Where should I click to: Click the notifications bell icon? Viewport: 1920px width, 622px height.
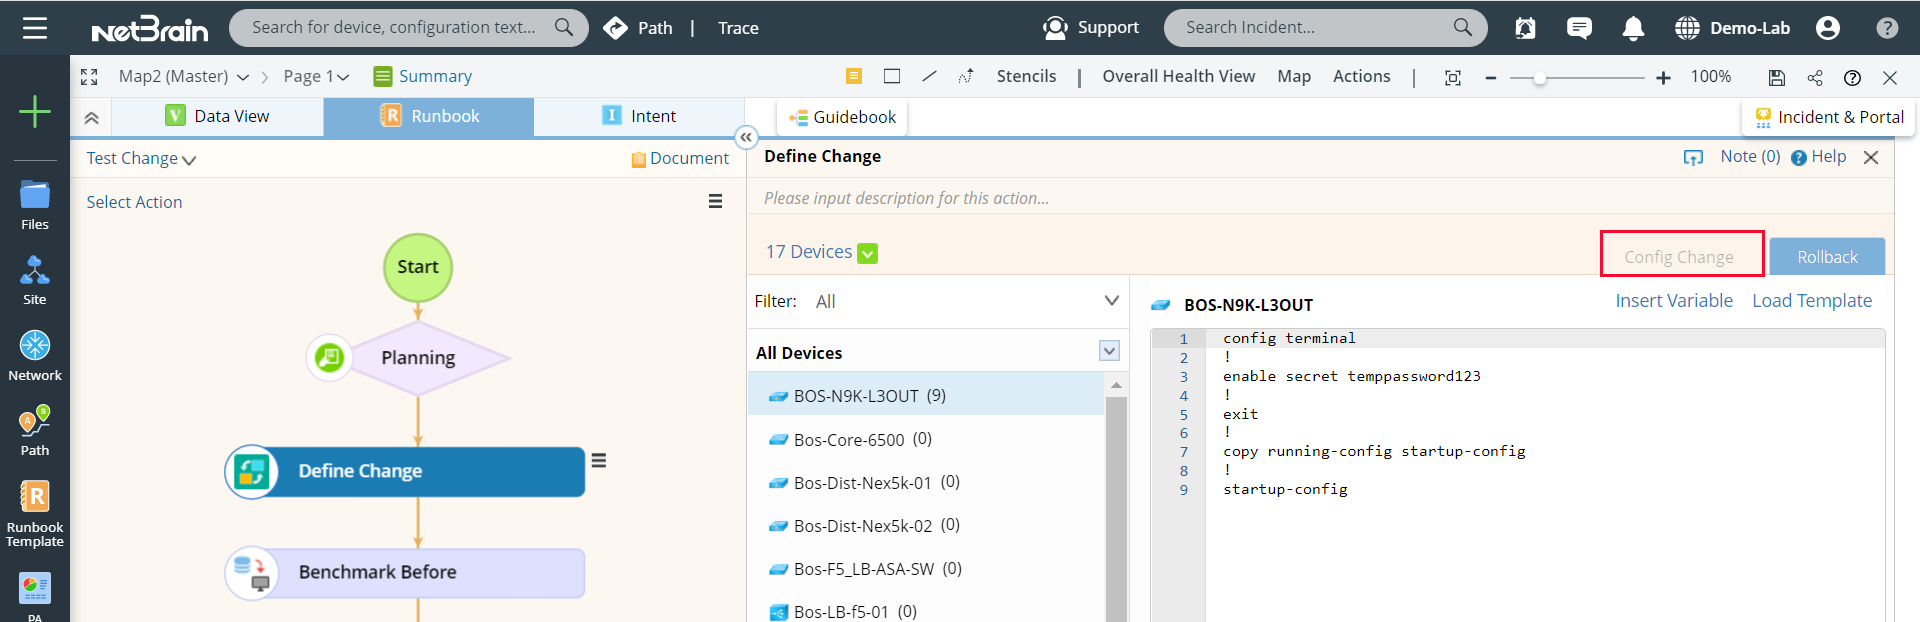click(1633, 28)
